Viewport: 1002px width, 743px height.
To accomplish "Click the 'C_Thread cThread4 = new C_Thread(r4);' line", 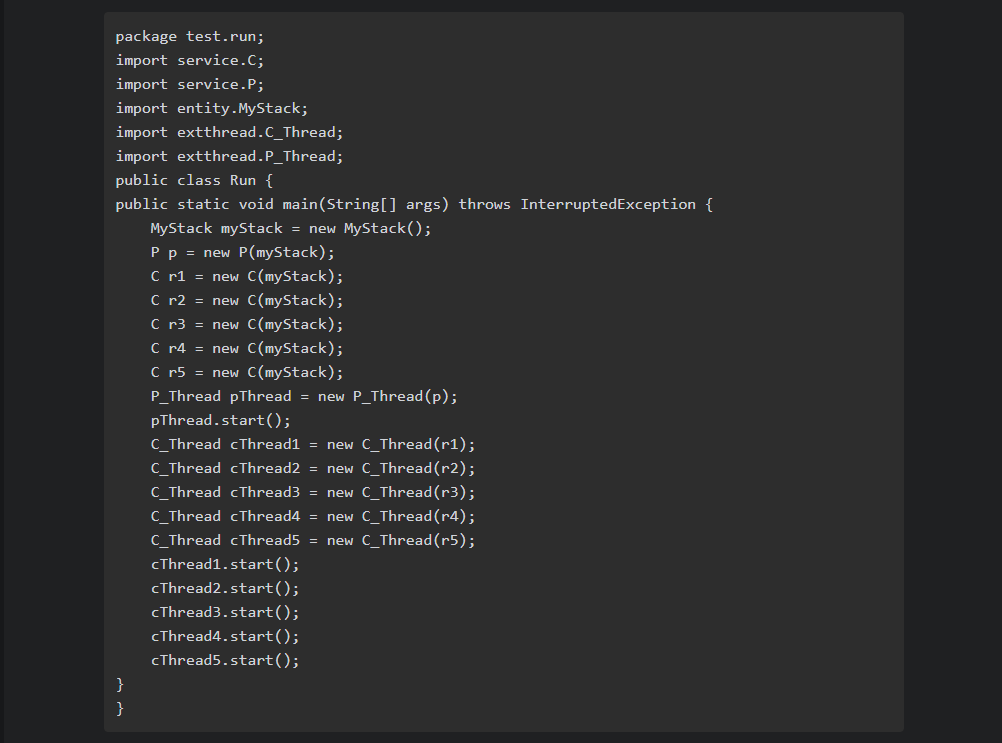I will tap(313, 517).
